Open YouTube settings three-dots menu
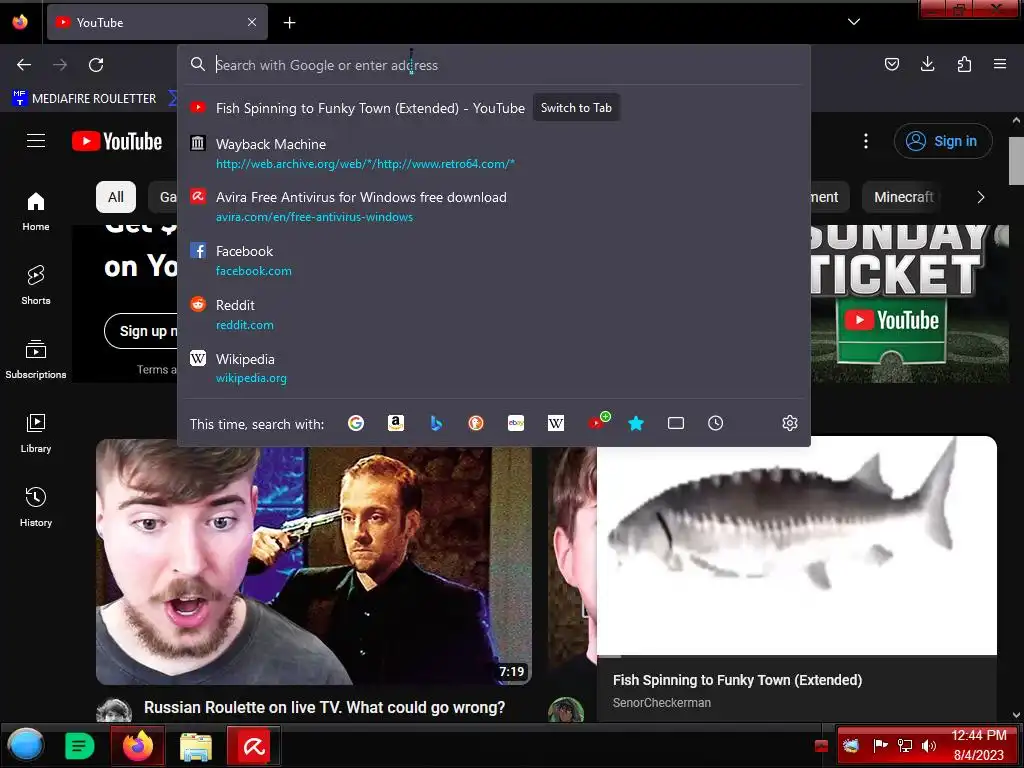Image resolution: width=1024 pixels, height=768 pixels. (866, 141)
